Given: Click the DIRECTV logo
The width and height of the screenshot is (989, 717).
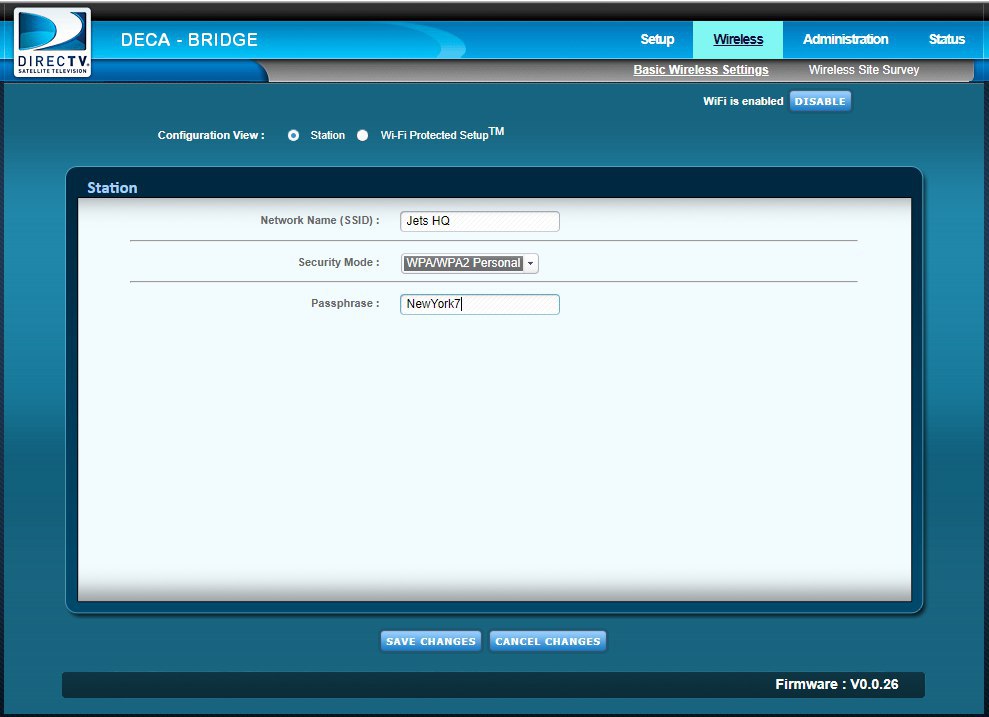Looking at the screenshot, I should pyautogui.click(x=52, y=42).
